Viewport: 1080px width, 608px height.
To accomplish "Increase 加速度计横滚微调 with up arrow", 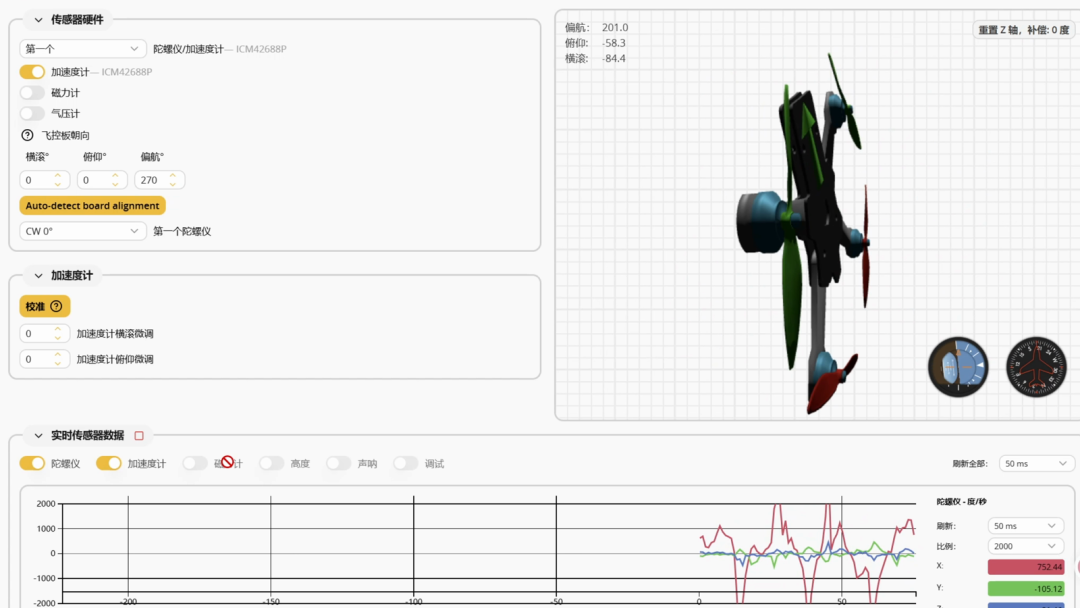I will click(x=58, y=329).
